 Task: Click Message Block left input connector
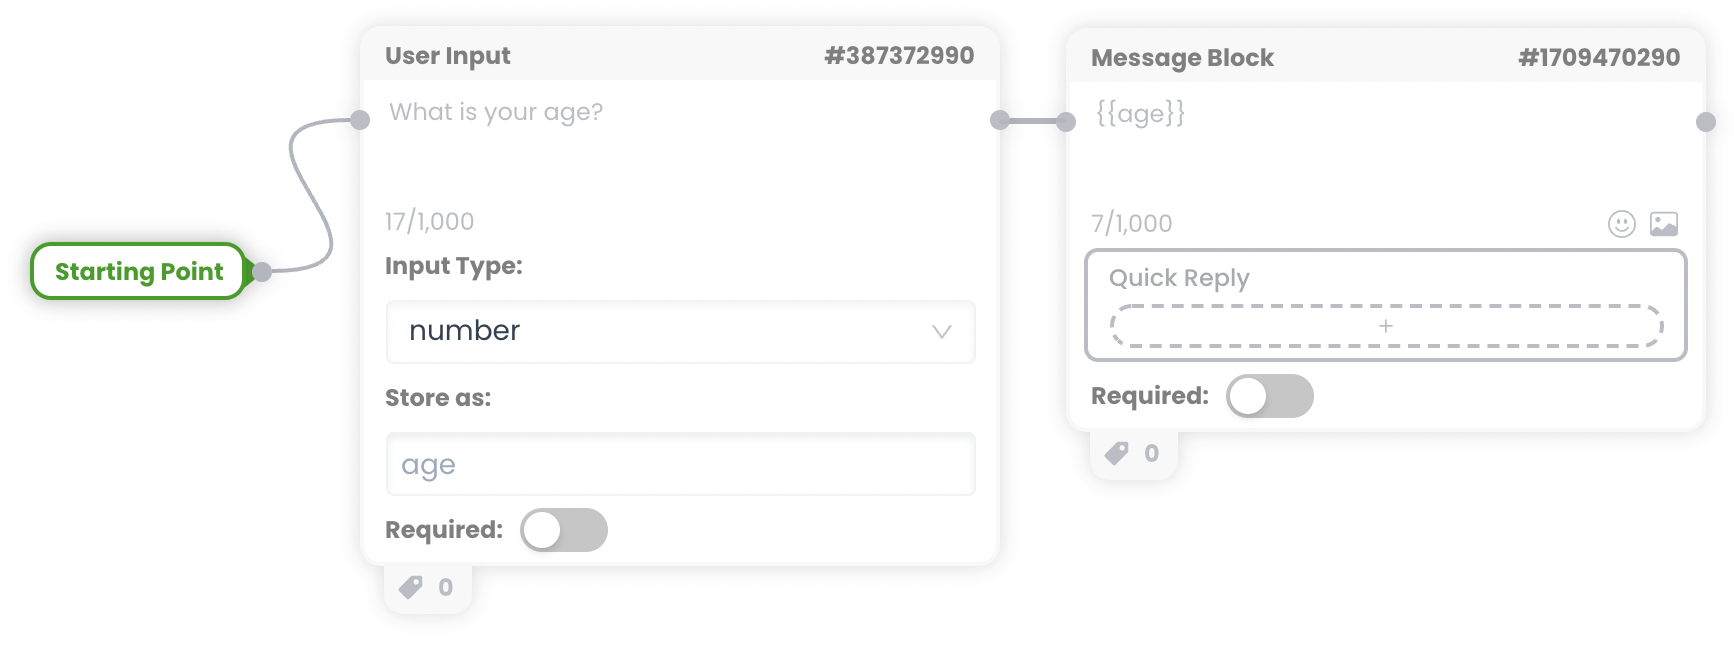point(1066,122)
